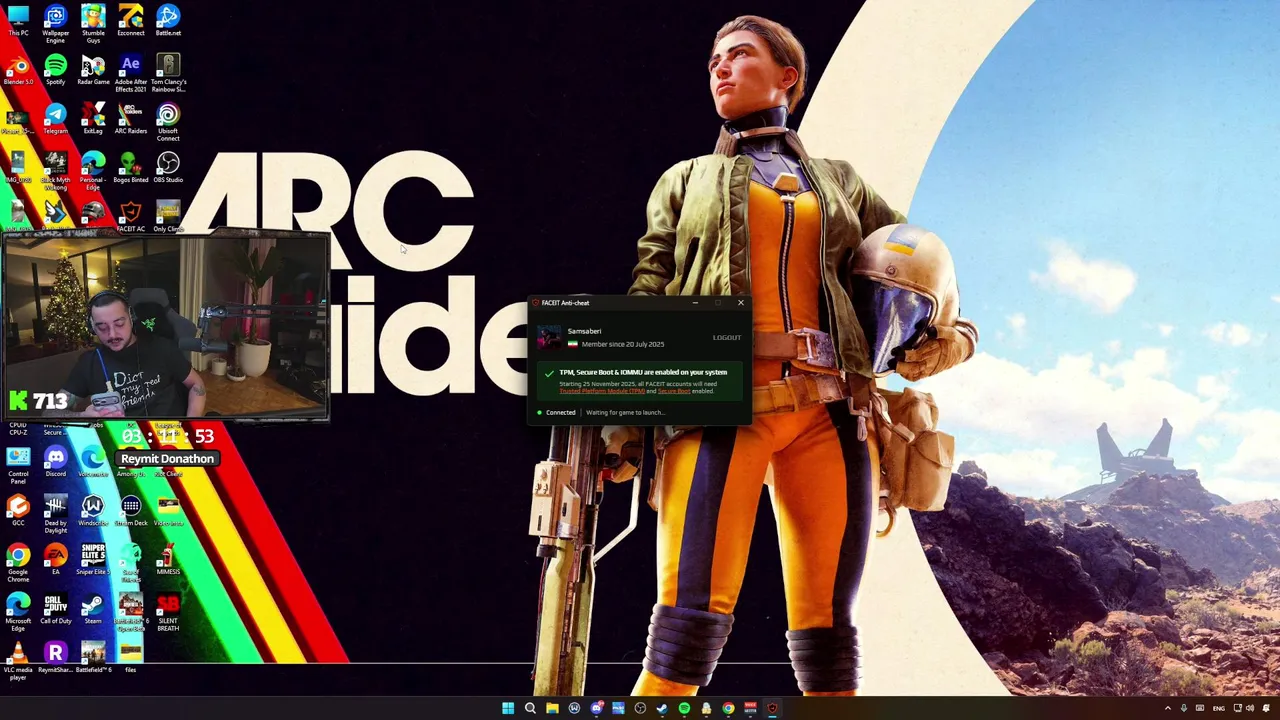Launch Adobe After Effects 2021

pos(130,73)
